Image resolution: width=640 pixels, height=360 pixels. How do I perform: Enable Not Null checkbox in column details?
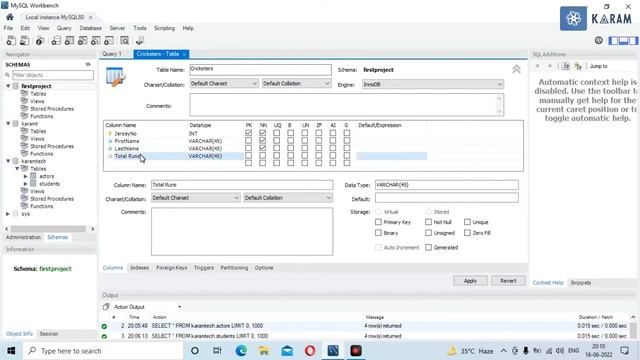pyautogui.click(x=428, y=222)
